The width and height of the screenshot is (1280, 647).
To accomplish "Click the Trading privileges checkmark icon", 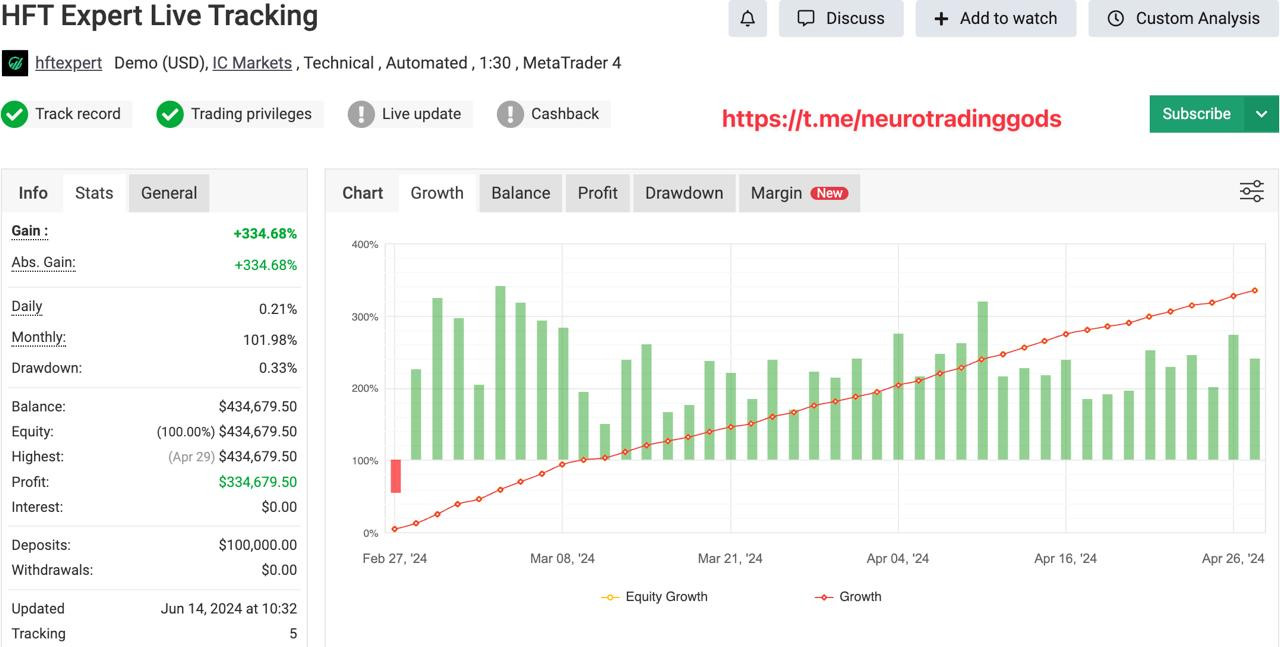I will [170, 114].
